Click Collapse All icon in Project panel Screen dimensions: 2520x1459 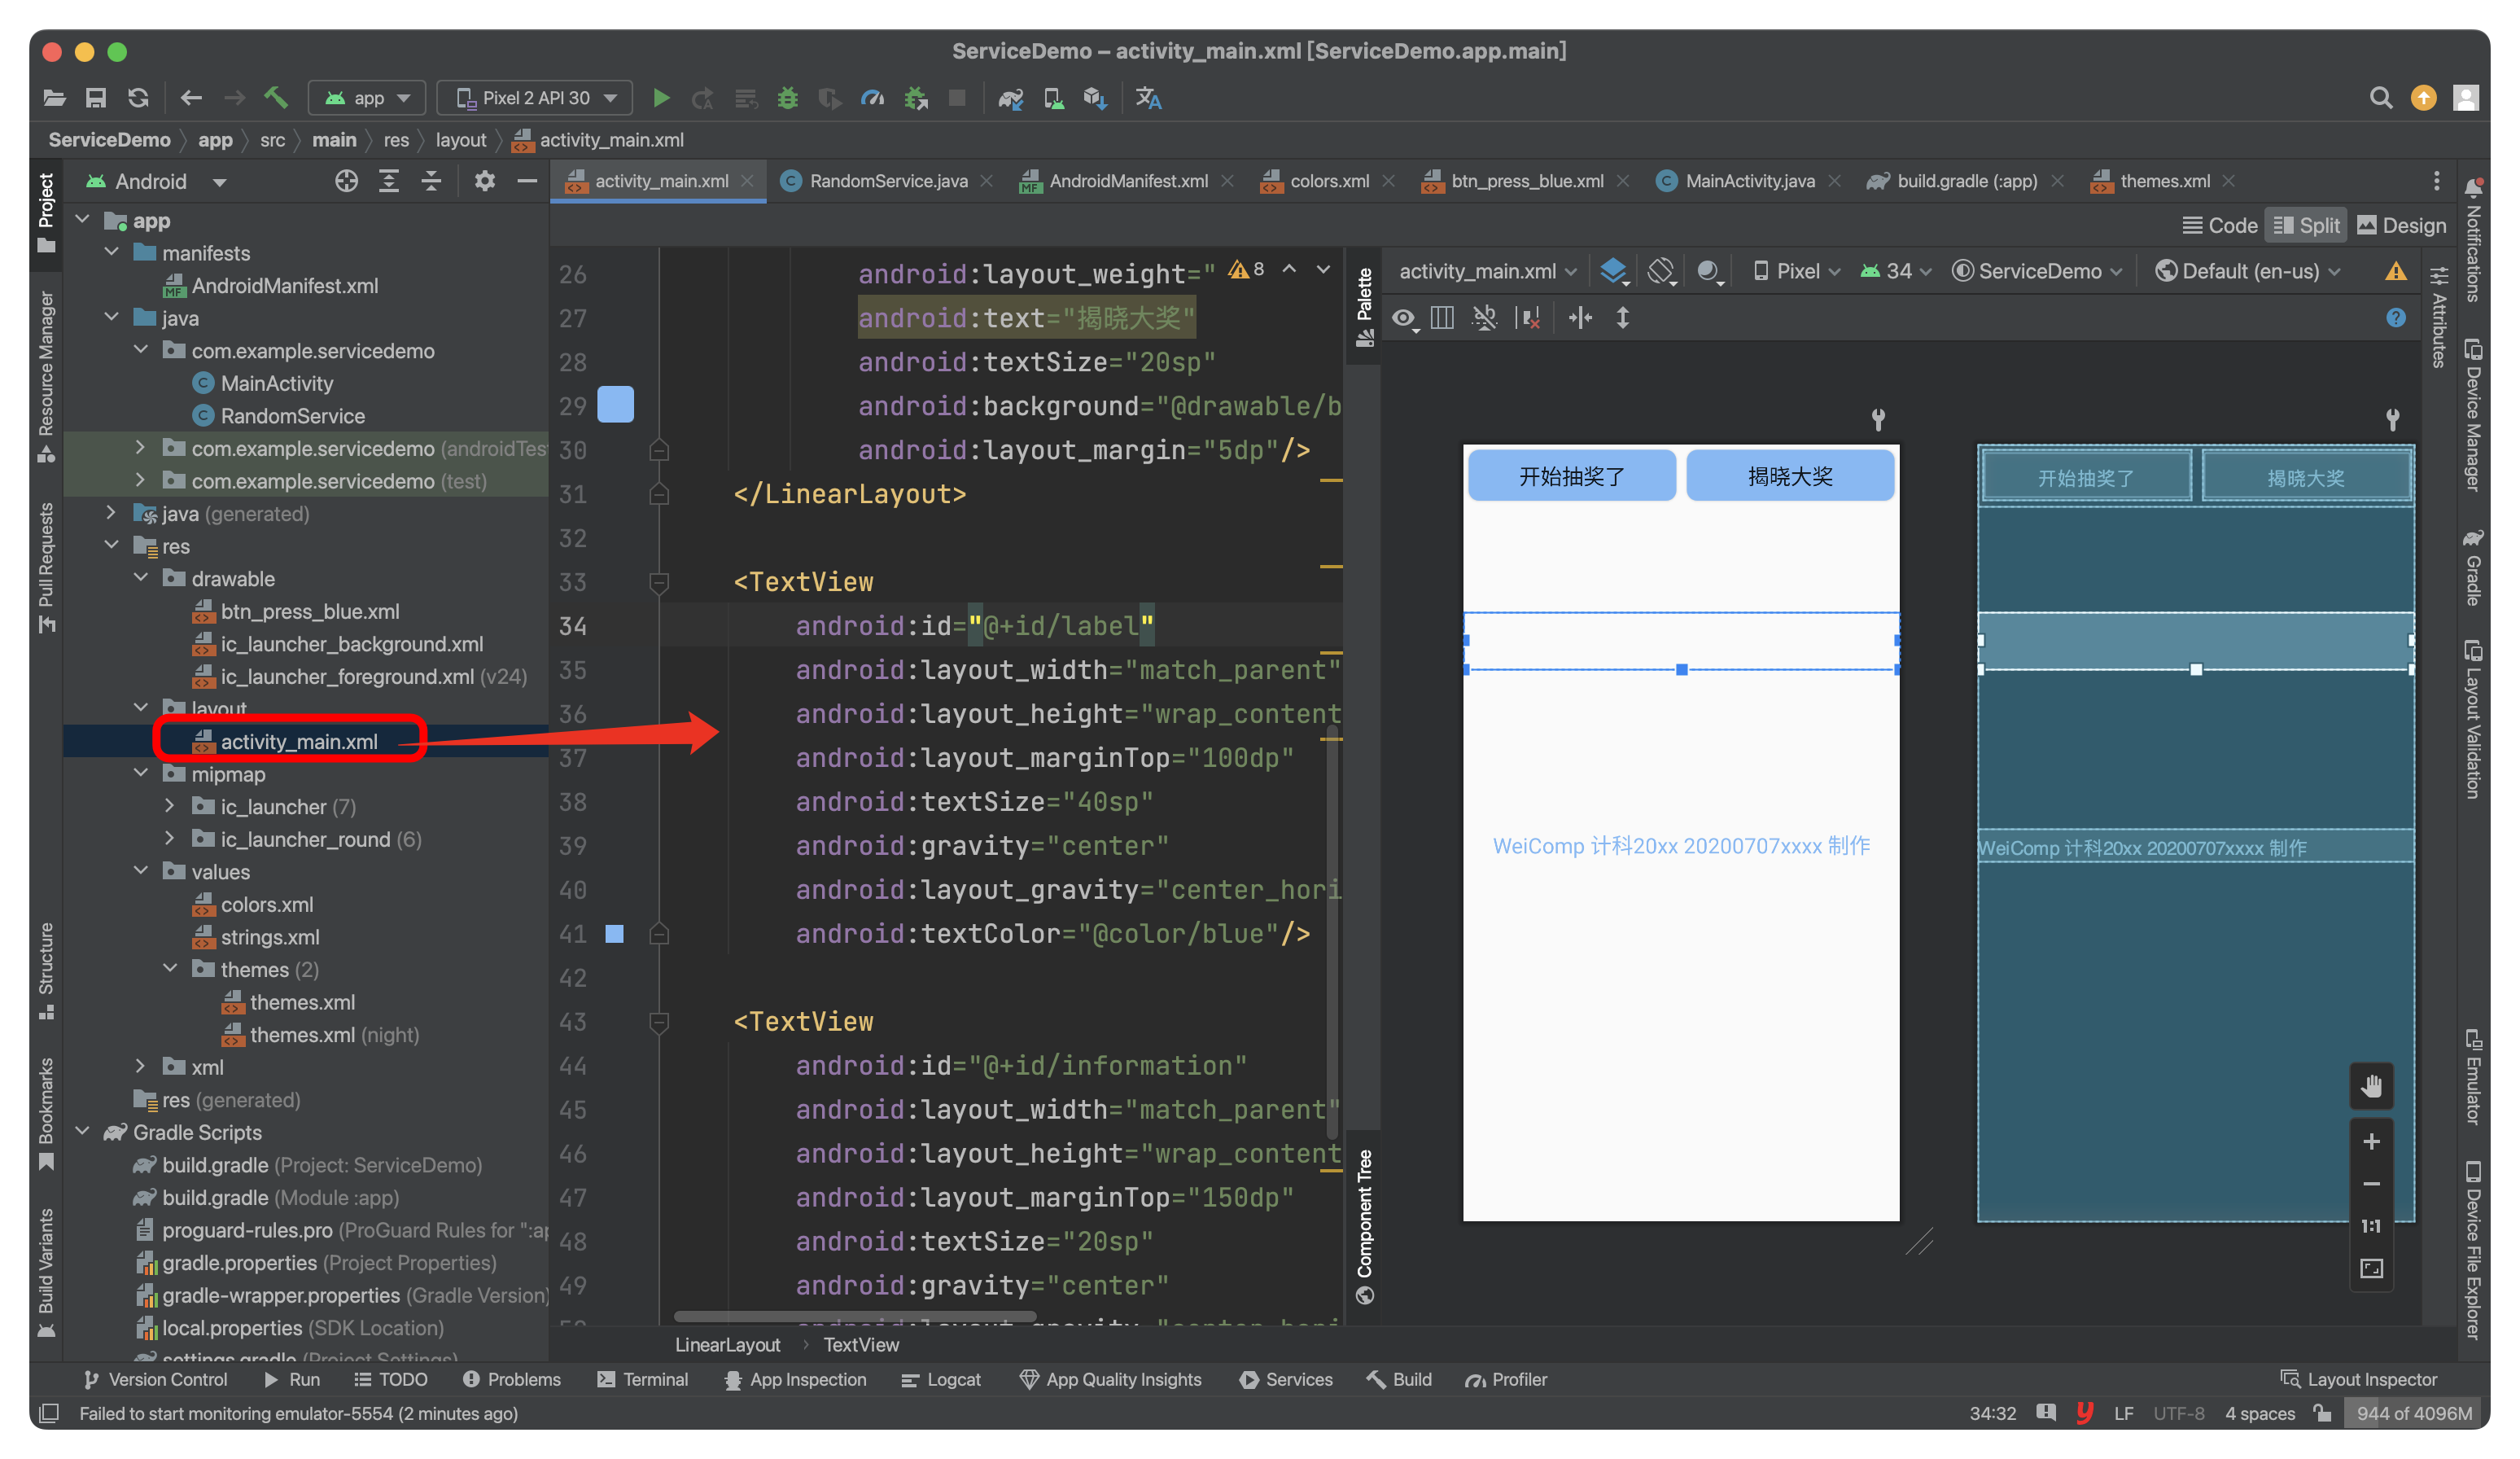click(431, 181)
